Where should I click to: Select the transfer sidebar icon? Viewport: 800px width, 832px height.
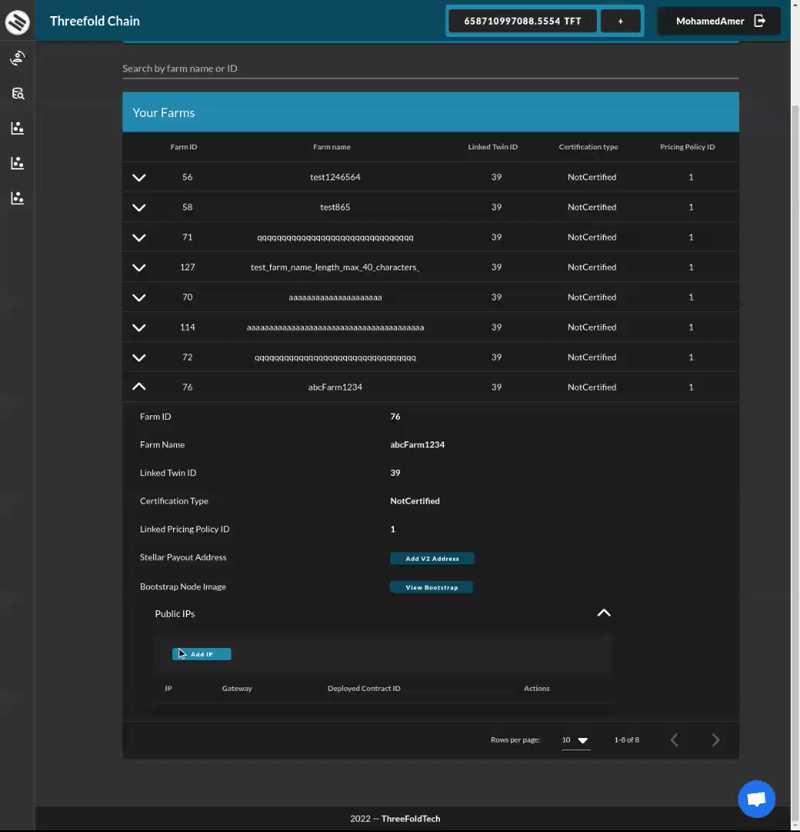tap(16, 58)
